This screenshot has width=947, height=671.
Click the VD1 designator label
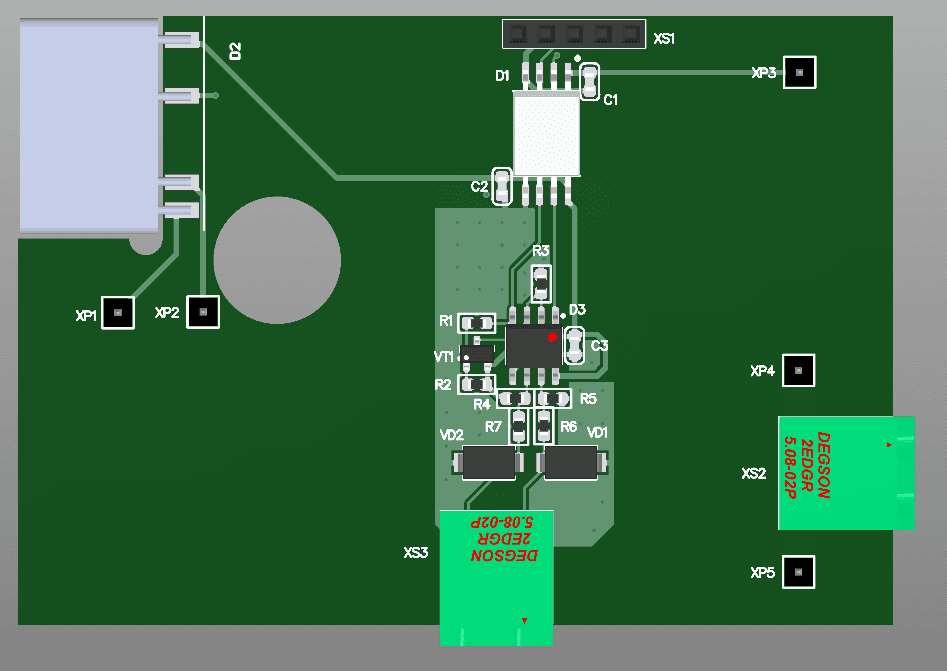[x=597, y=432]
